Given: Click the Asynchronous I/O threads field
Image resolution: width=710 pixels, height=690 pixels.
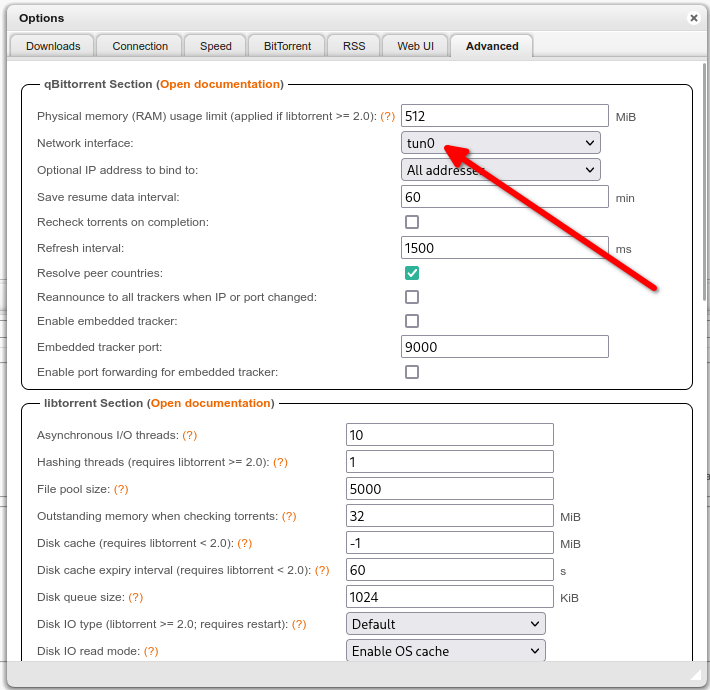Looking at the screenshot, I should (x=450, y=435).
